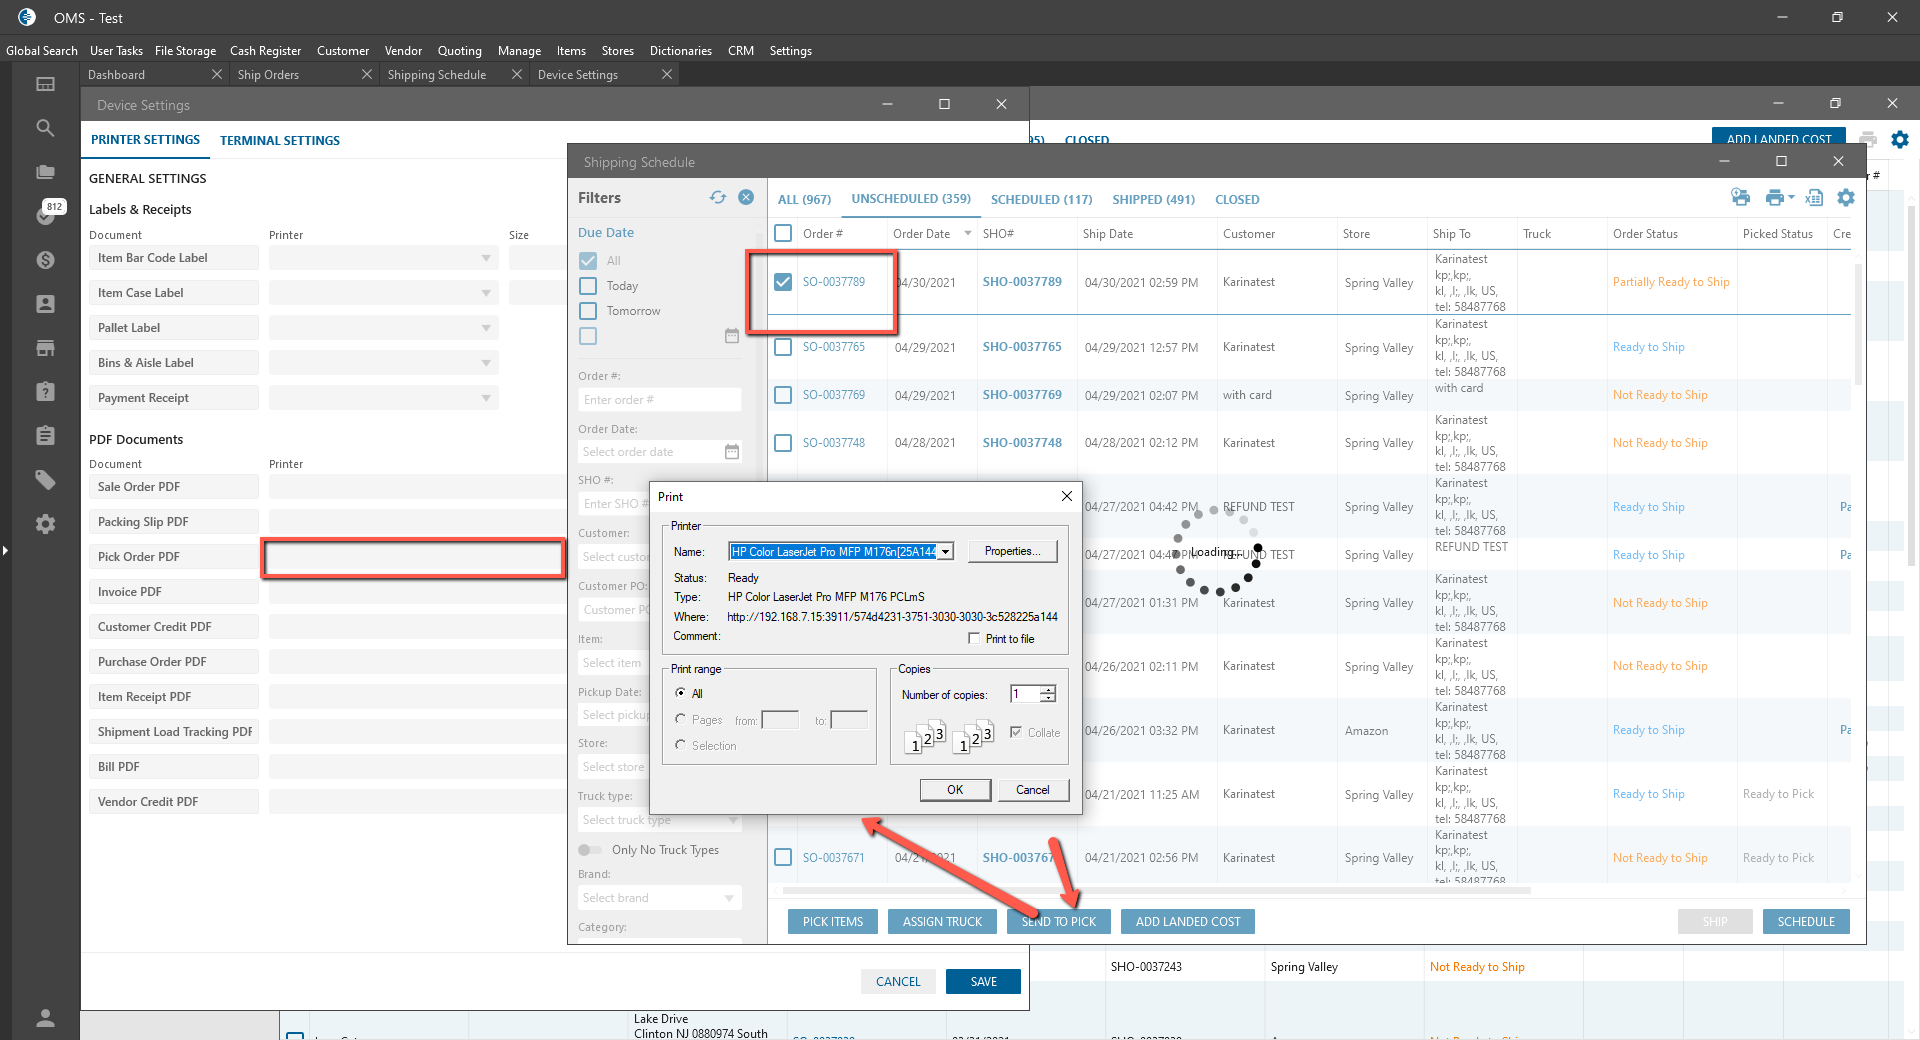Show the Scheduled (117) orders tab
The width and height of the screenshot is (1920, 1040).
[1041, 200]
